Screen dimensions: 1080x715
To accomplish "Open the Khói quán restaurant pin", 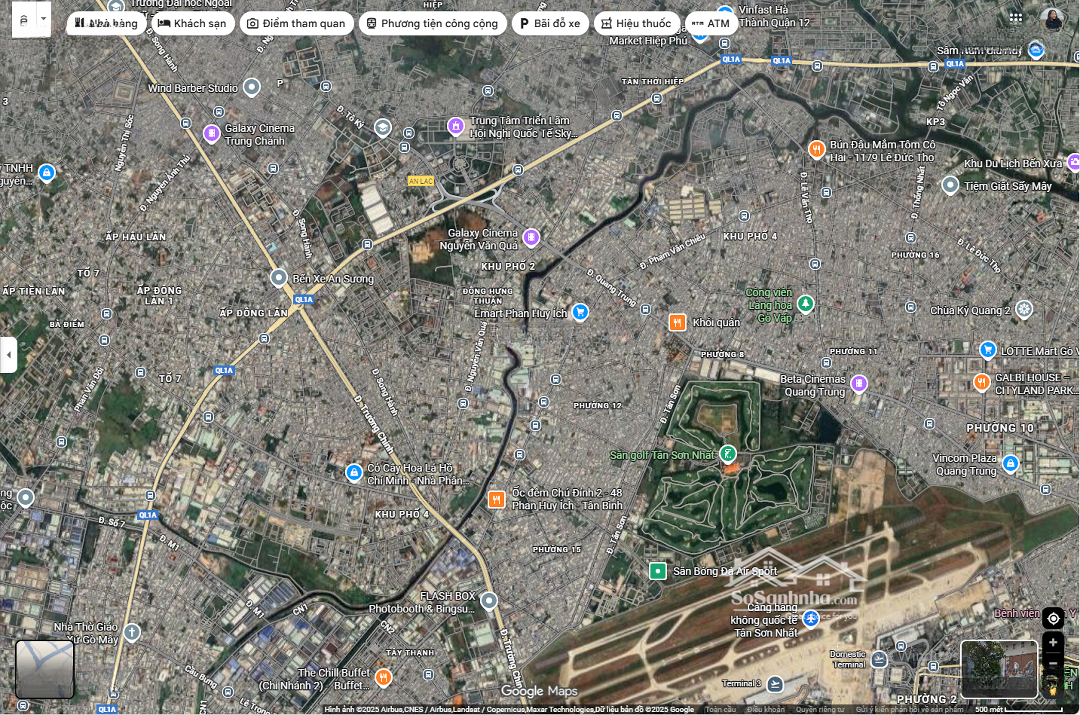I will point(678,322).
